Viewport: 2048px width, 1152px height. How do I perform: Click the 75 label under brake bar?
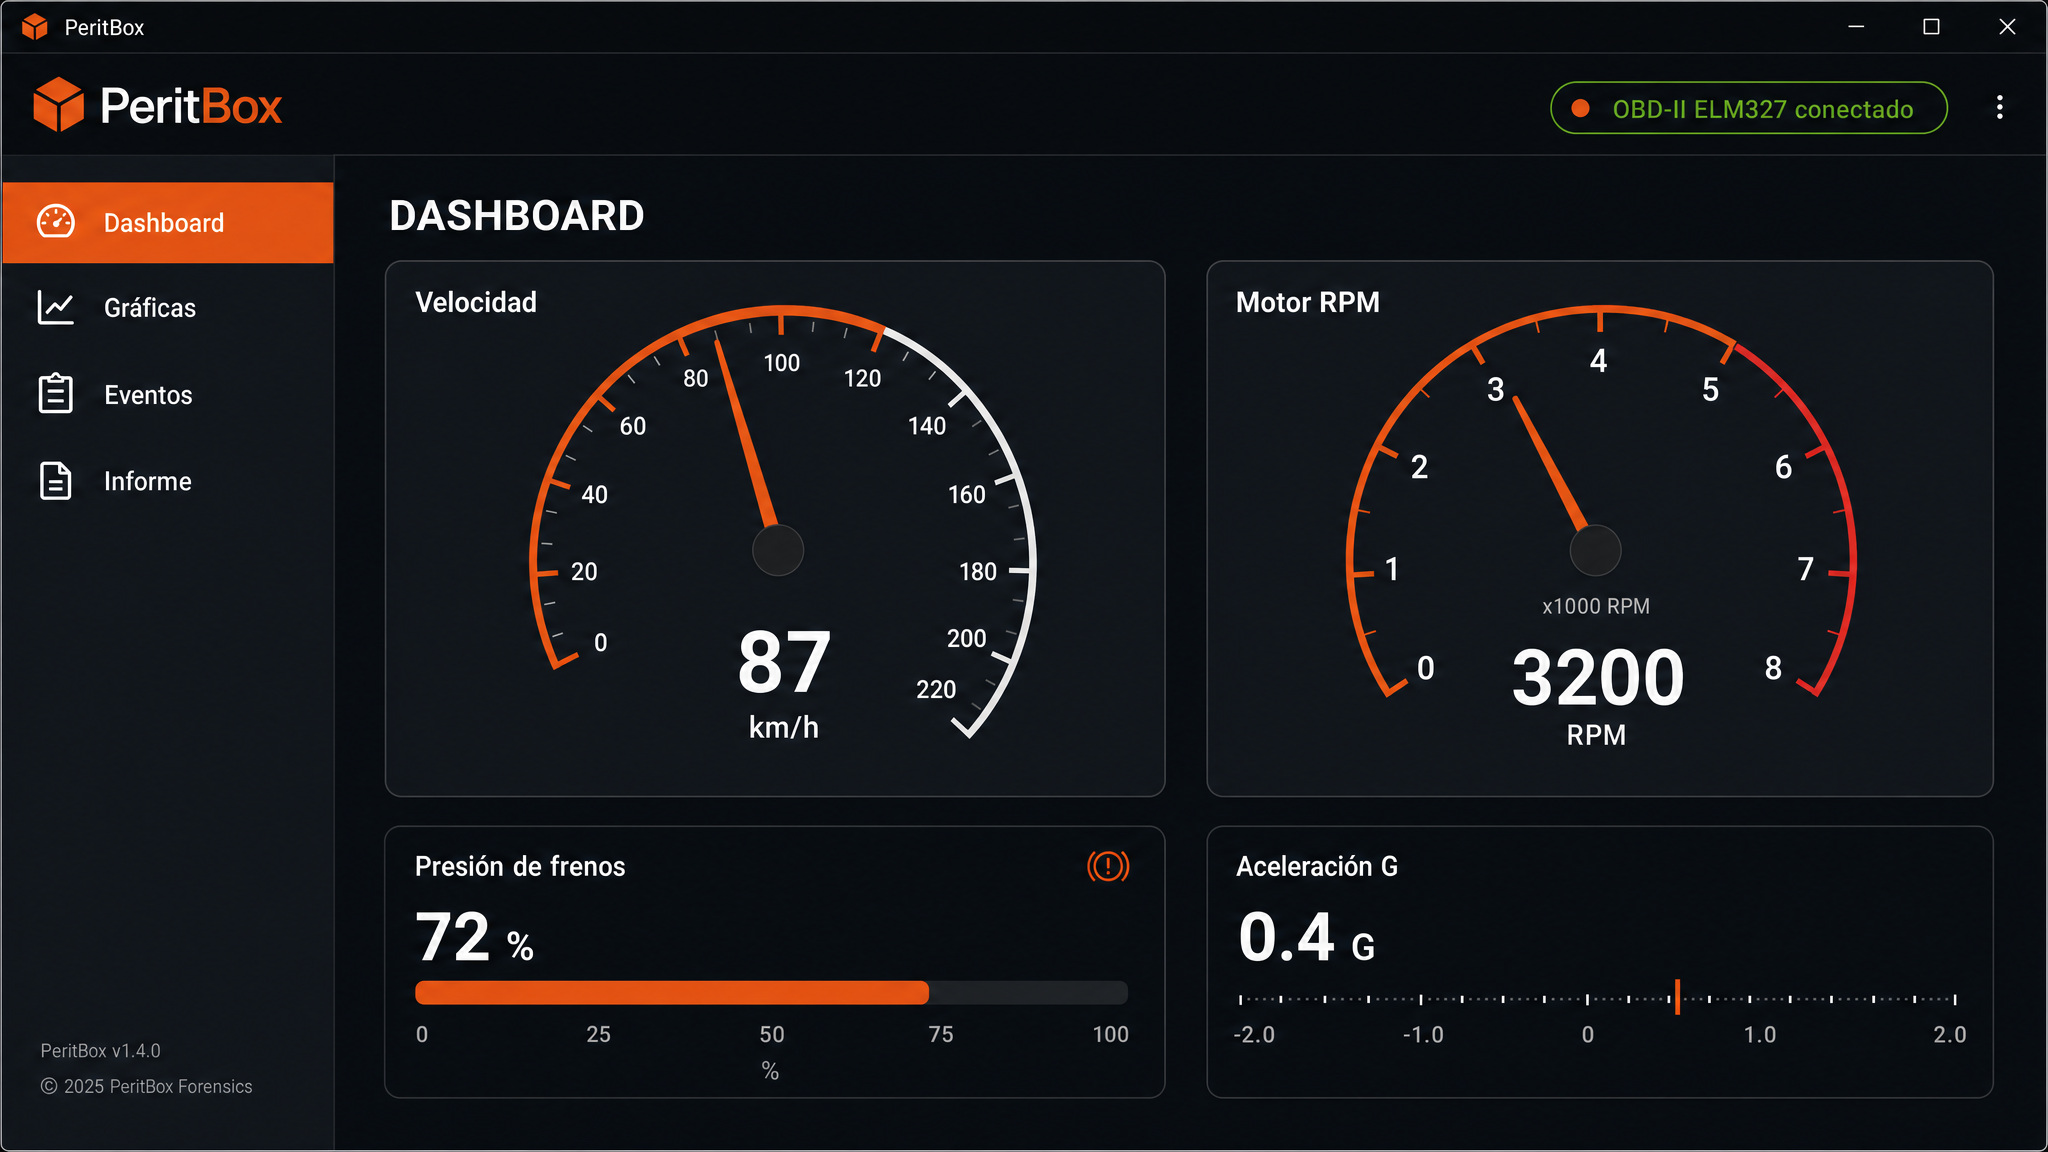941,1034
